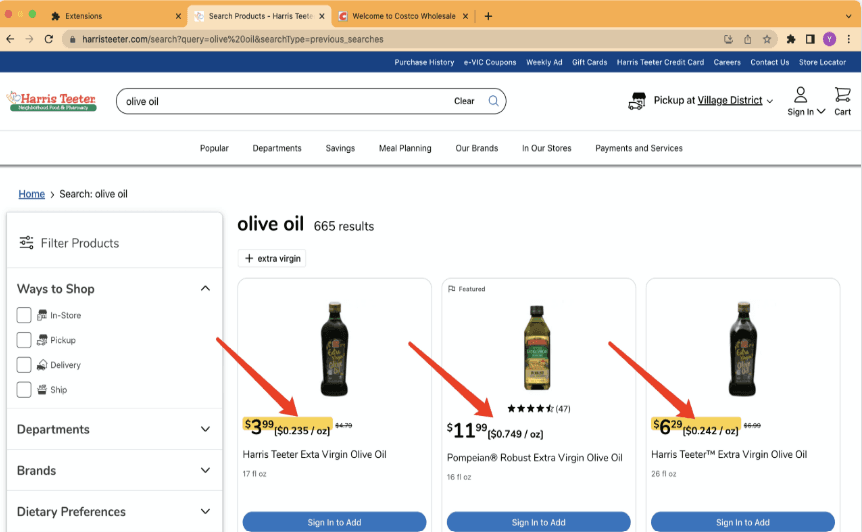
Task: Switch to the Extensions tab
Action: pyautogui.click(x=116, y=16)
